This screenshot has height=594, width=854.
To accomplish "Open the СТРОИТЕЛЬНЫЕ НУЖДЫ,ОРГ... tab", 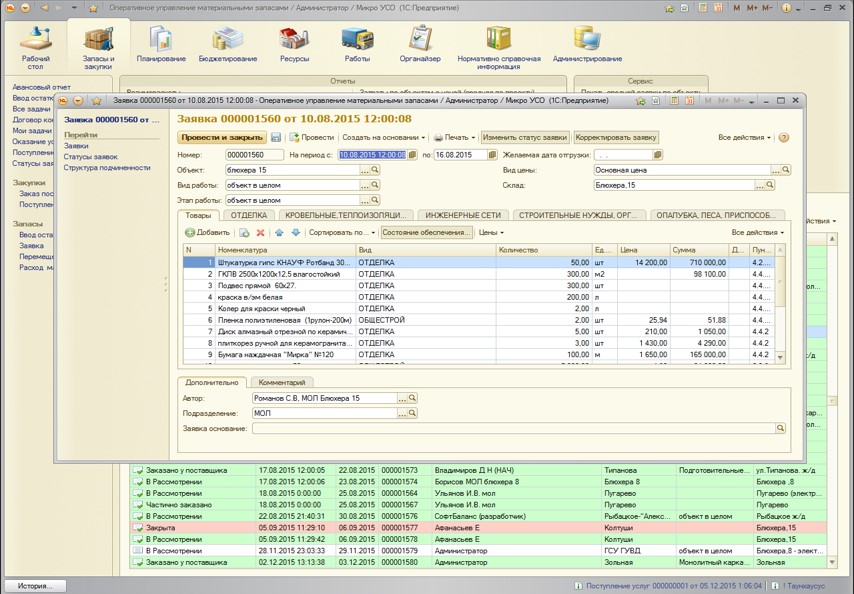I will point(578,216).
